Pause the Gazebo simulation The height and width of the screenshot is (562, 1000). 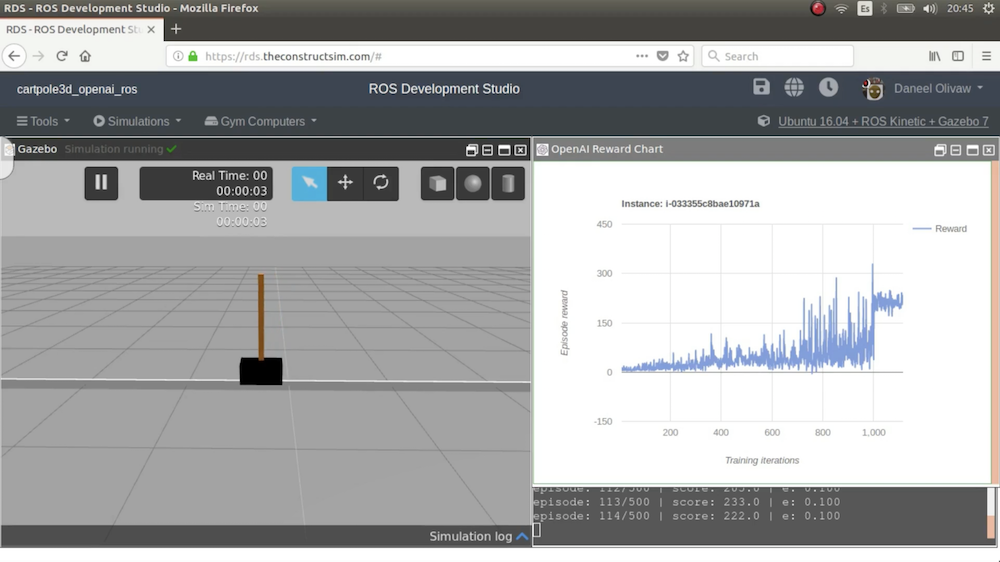coord(101,183)
